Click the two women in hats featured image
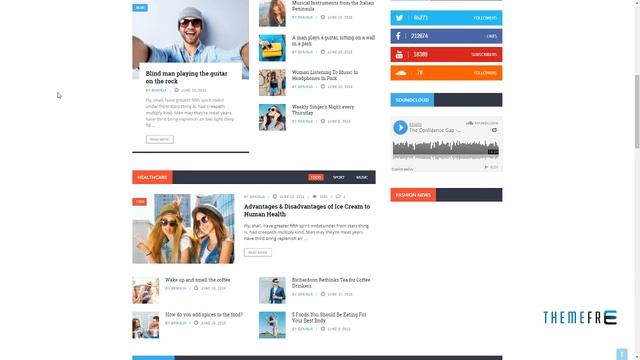The height and width of the screenshot is (360, 640). pyautogui.click(x=183, y=229)
